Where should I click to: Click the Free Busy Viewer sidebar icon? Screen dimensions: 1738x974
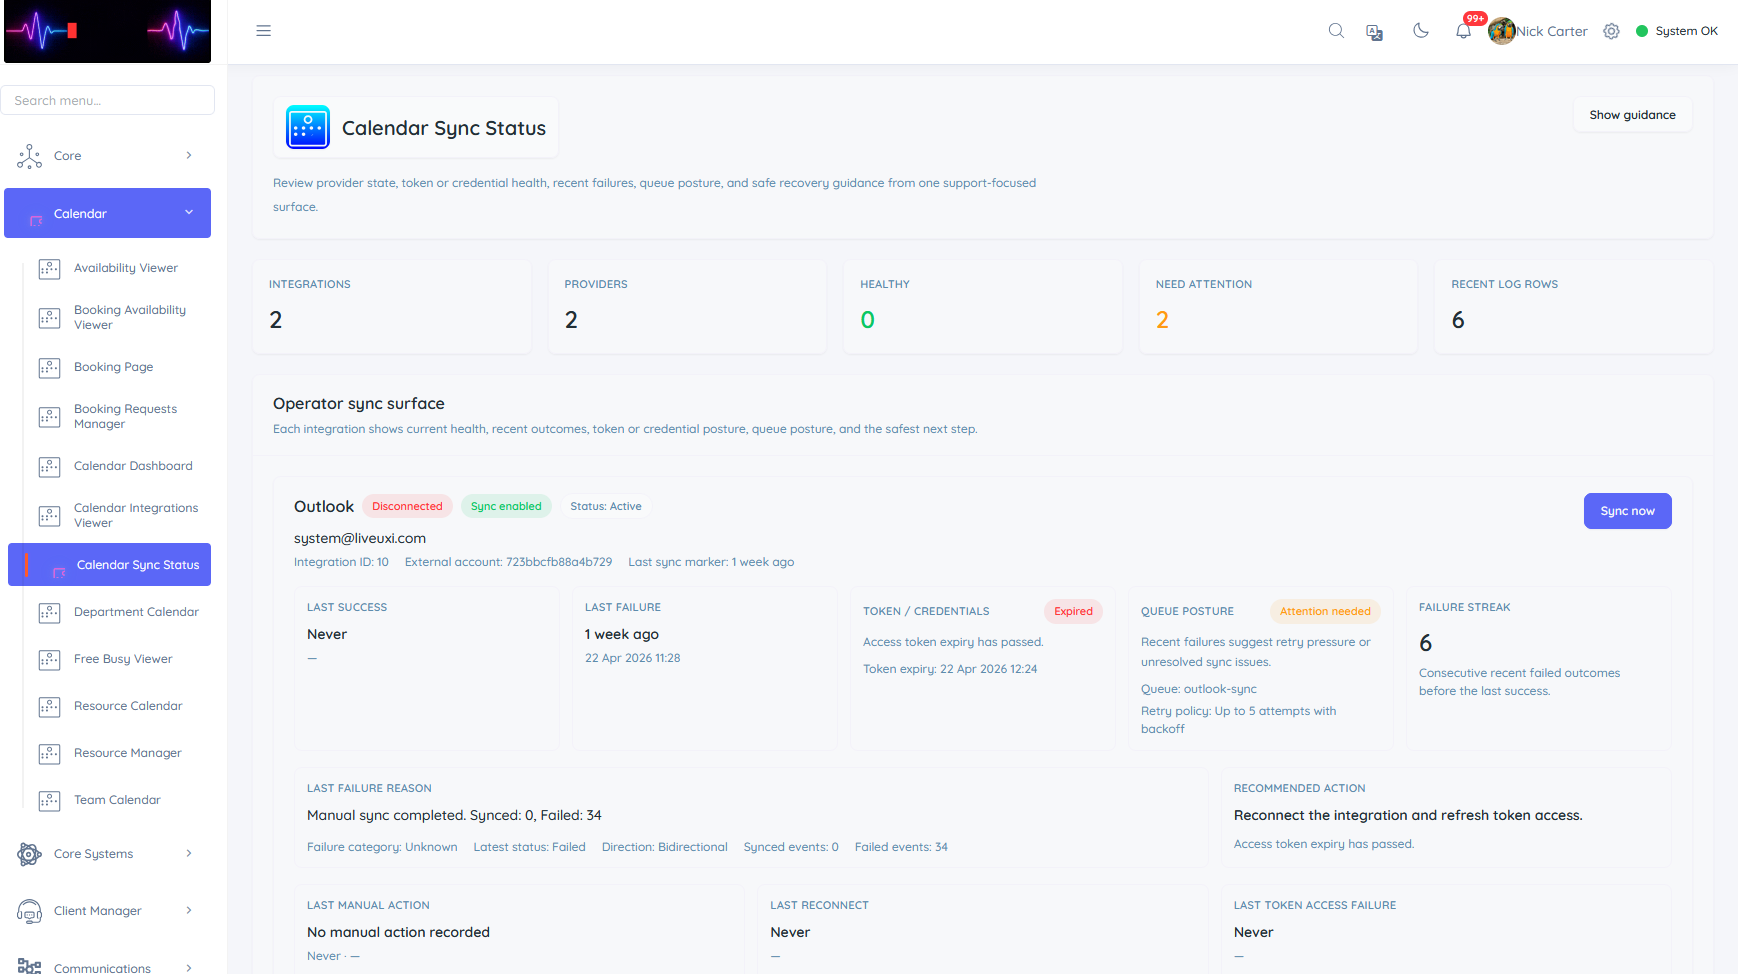[49, 659]
